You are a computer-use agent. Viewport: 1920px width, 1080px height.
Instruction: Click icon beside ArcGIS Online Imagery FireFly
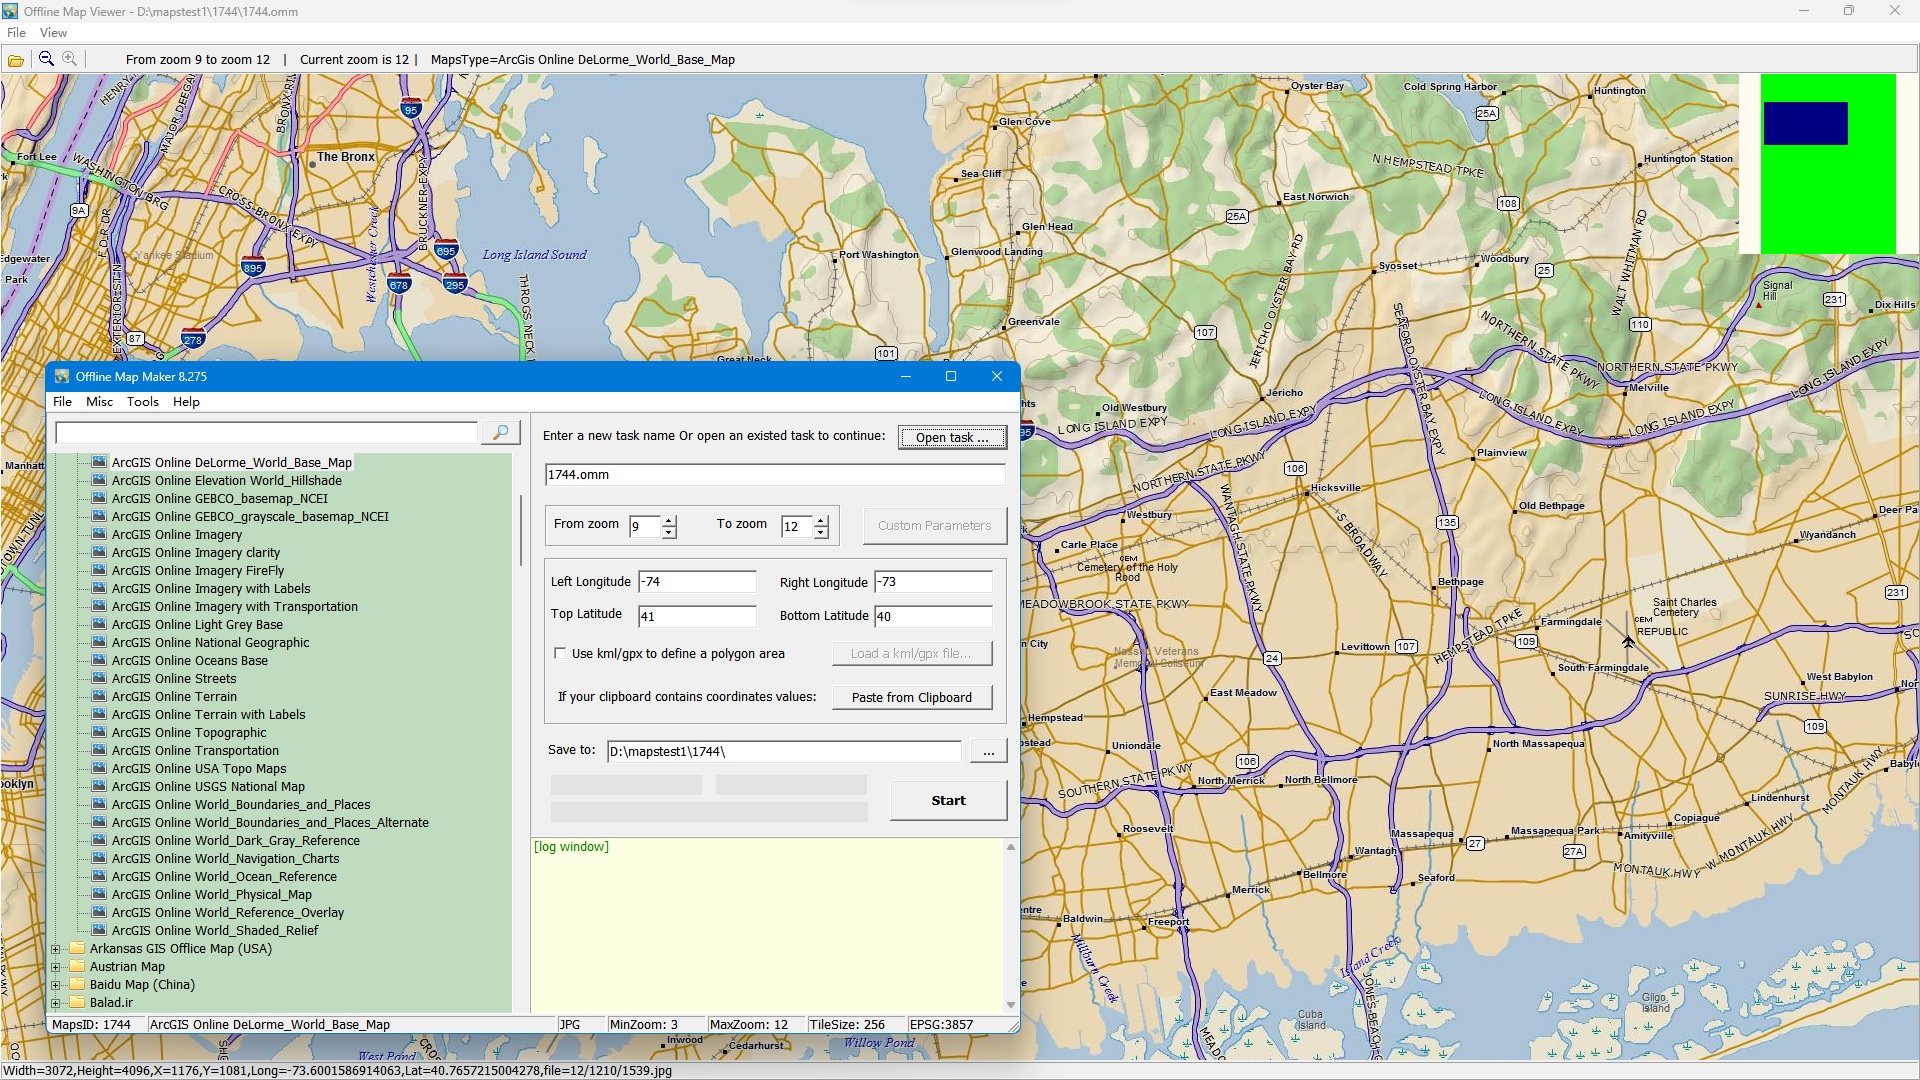coord(99,570)
